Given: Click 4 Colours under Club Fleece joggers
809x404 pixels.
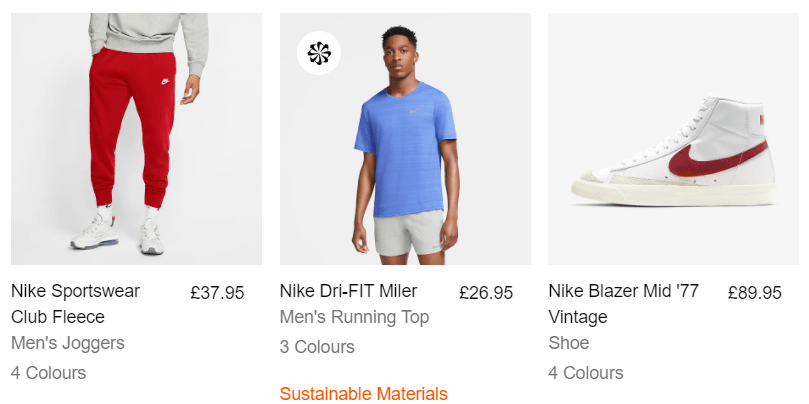Looking at the screenshot, I should pyautogui.click(x=48, y=373).
